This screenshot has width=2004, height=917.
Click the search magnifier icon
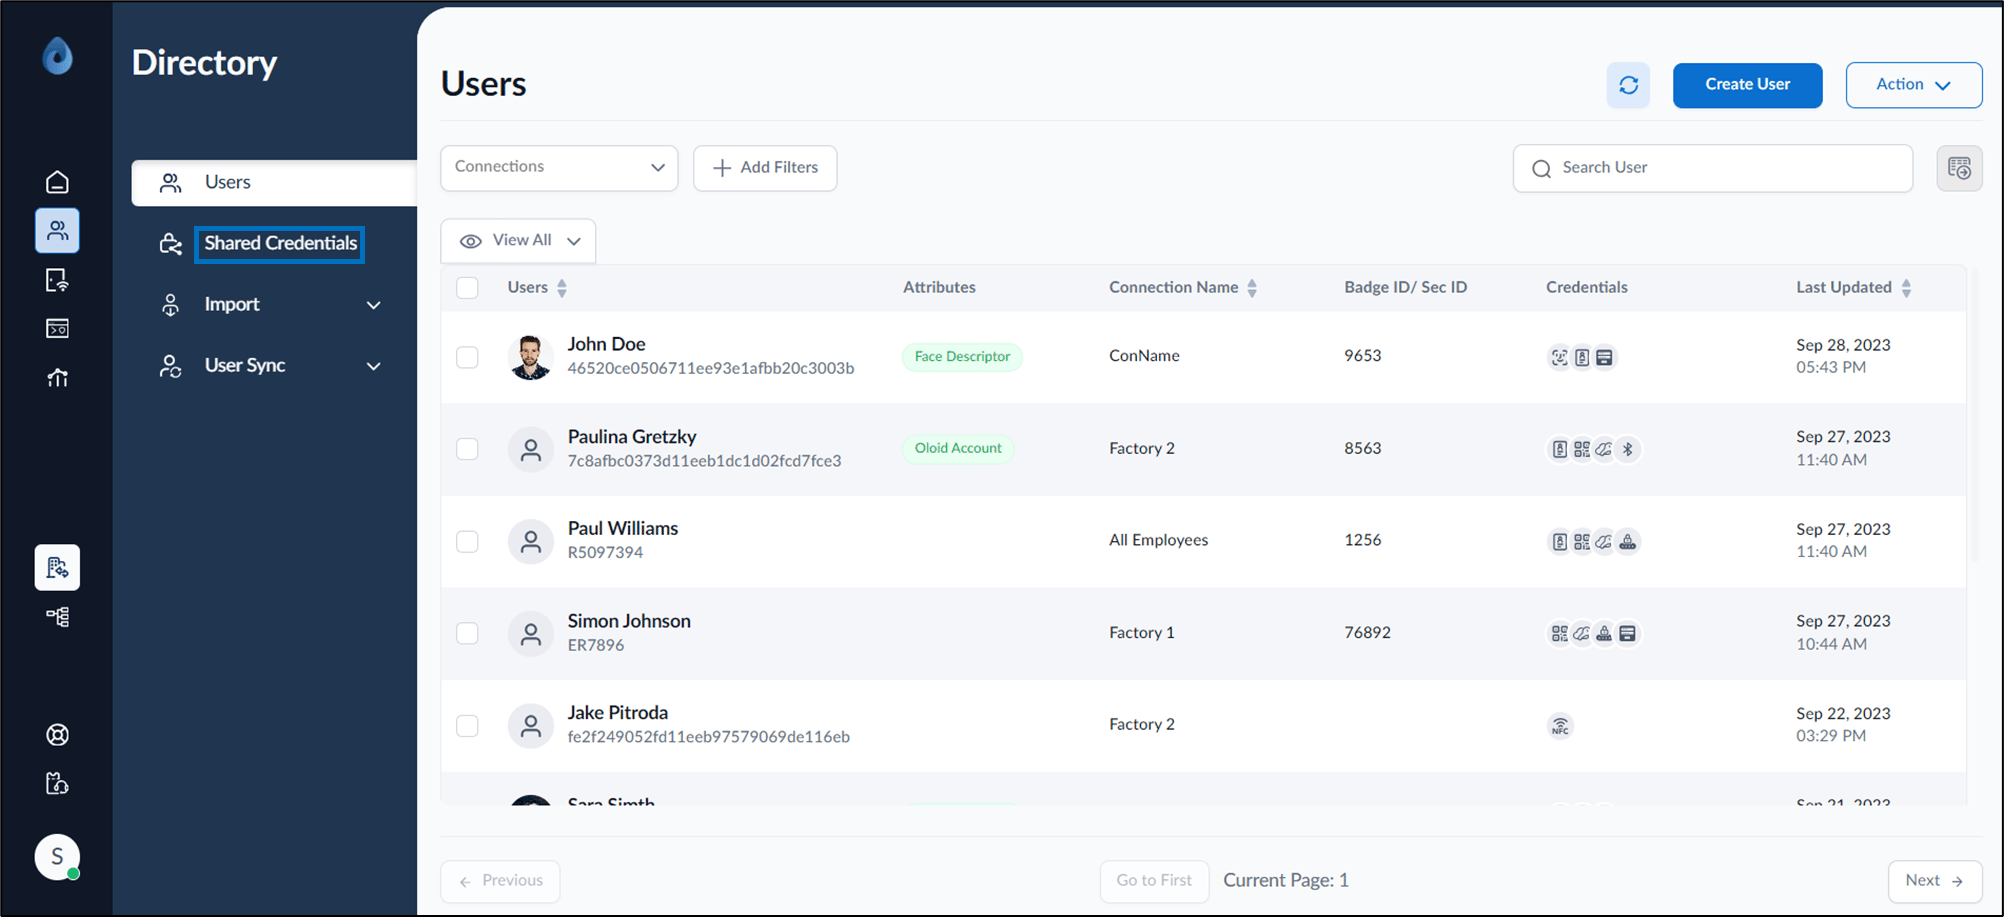pos(1542,168)
